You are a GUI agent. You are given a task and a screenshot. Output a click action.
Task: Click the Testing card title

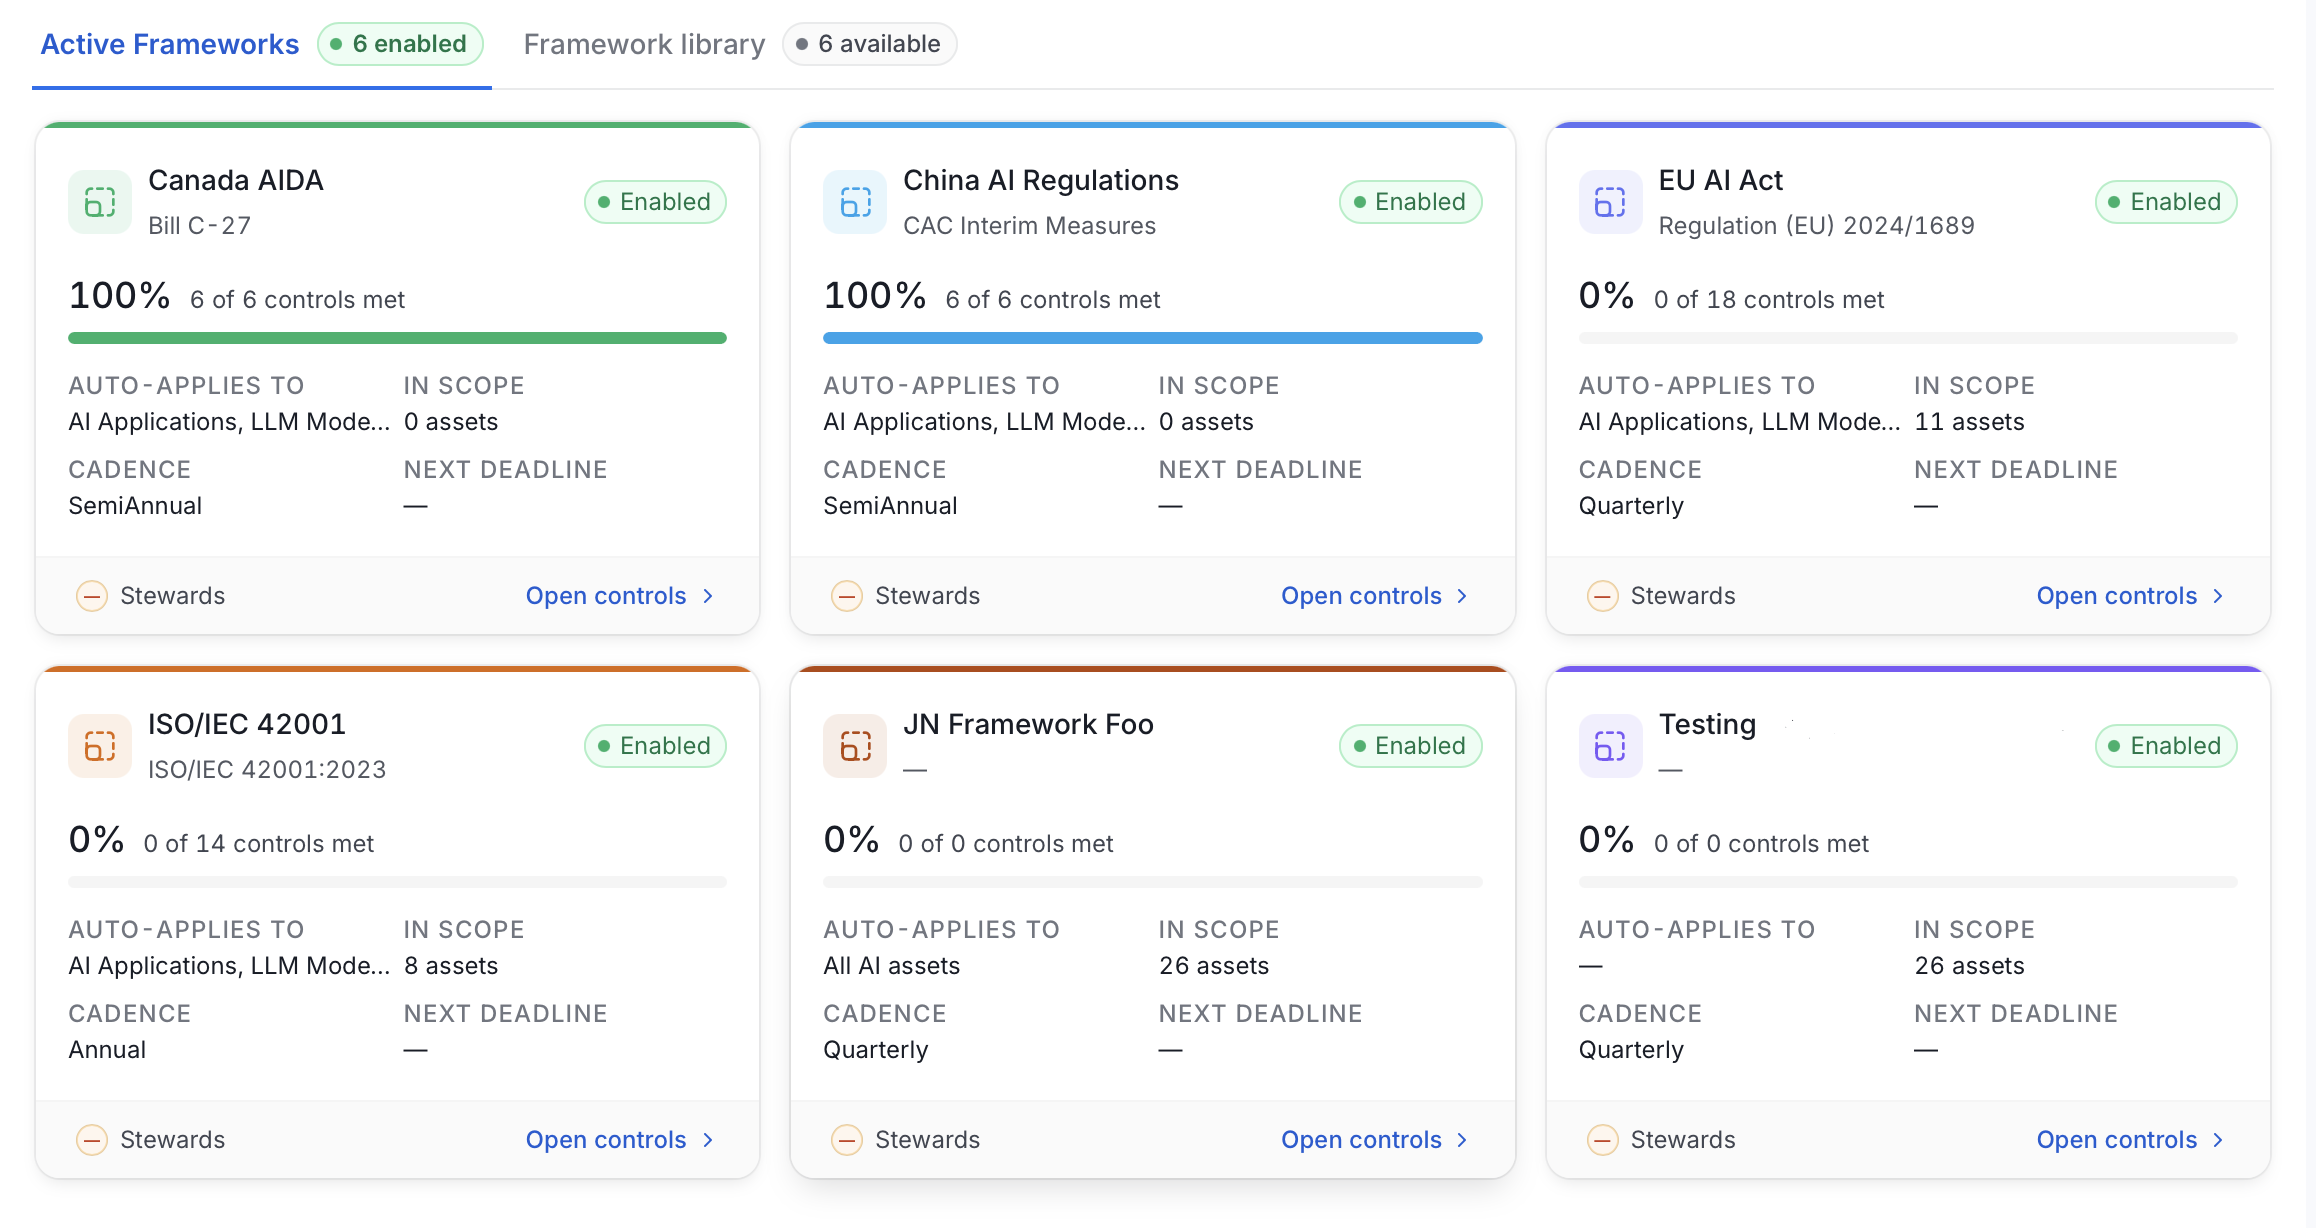1707,724
